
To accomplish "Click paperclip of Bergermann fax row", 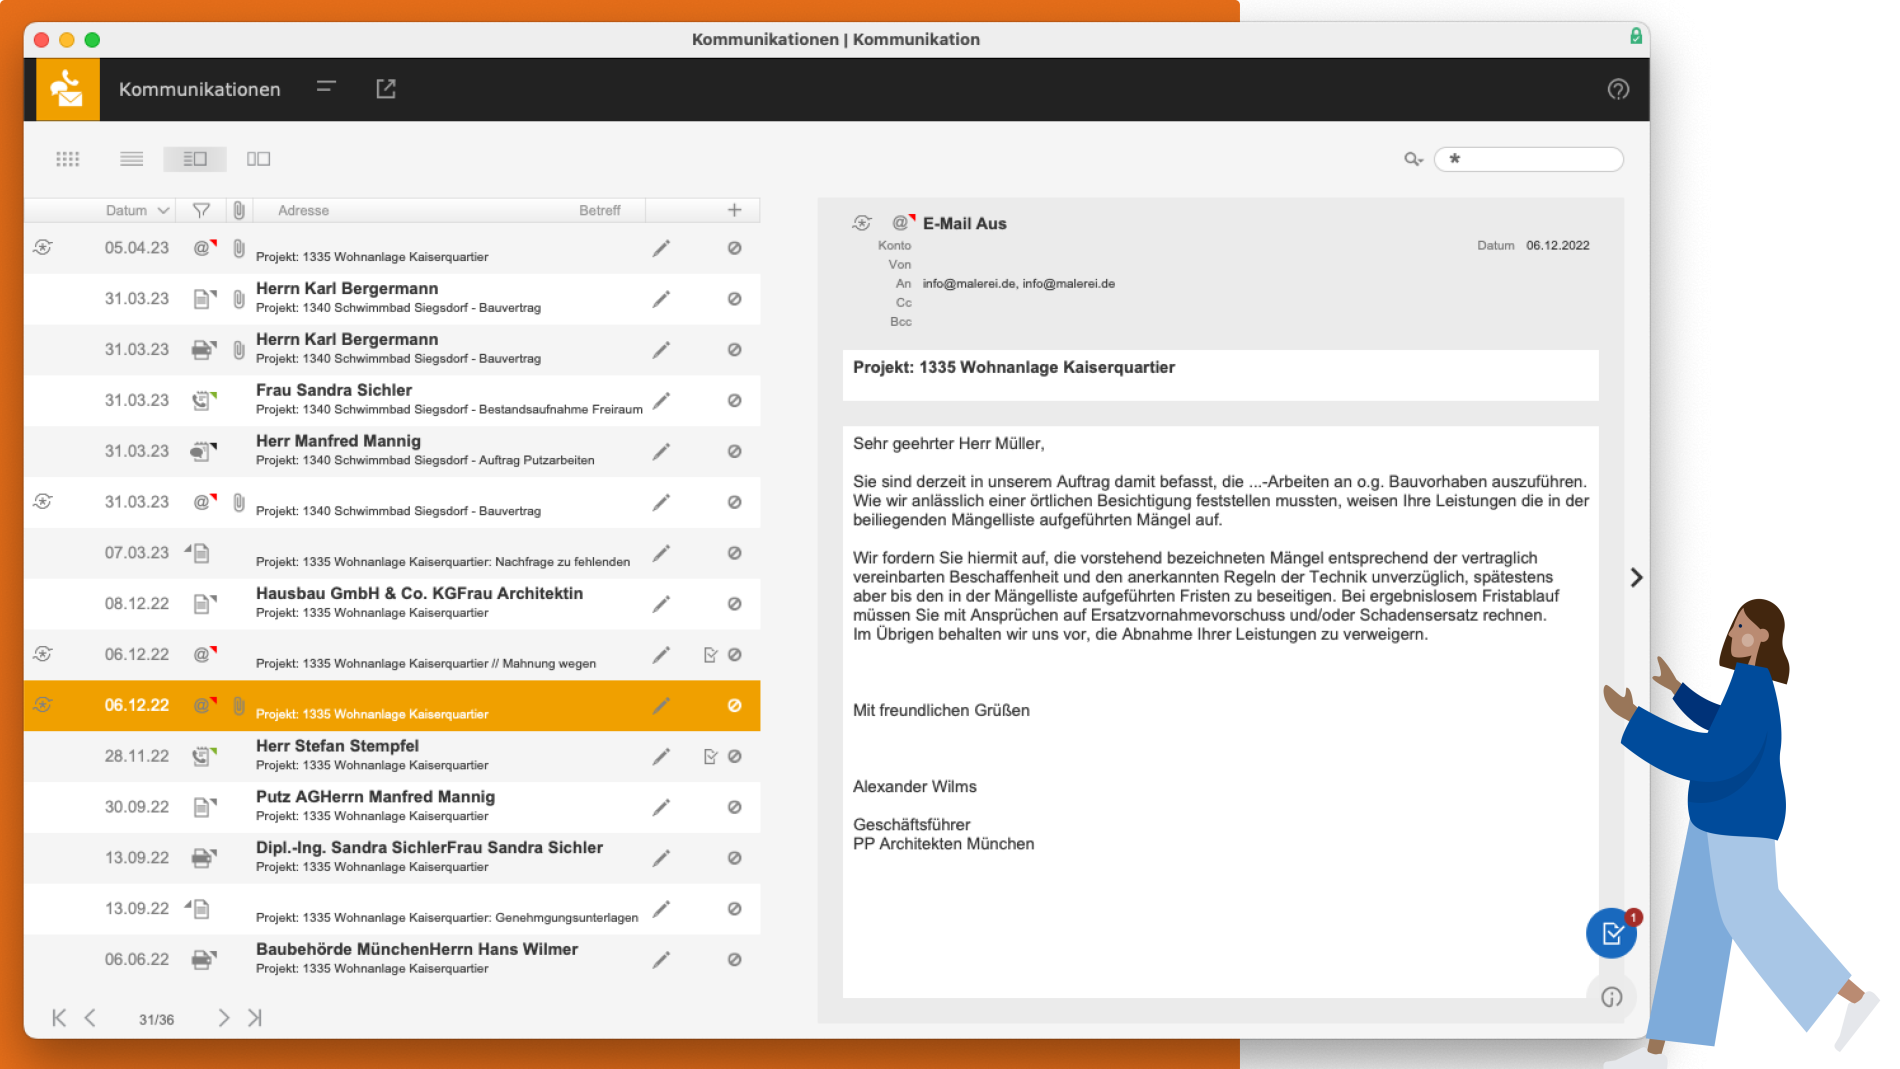I will tap(239, 350).
